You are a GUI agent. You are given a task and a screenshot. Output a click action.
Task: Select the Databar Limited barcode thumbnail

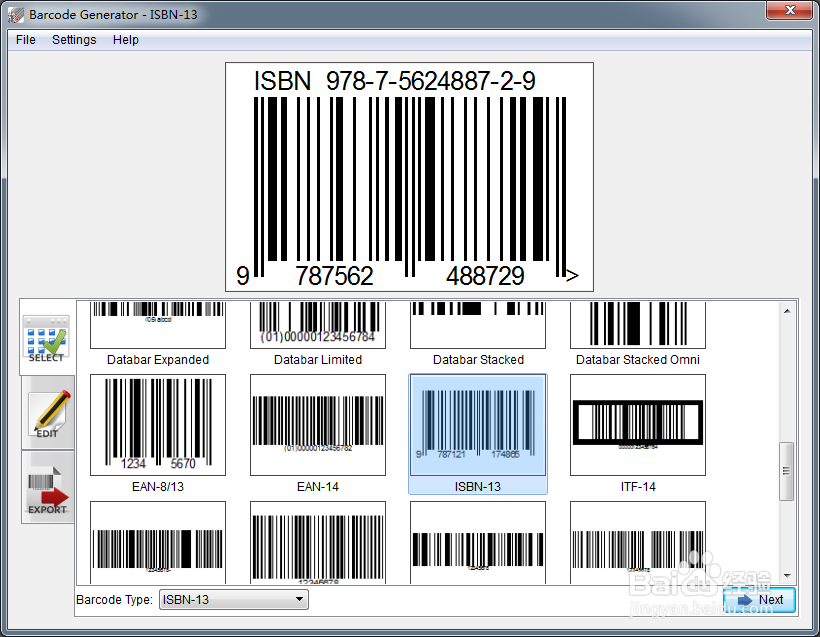(318, 325)
